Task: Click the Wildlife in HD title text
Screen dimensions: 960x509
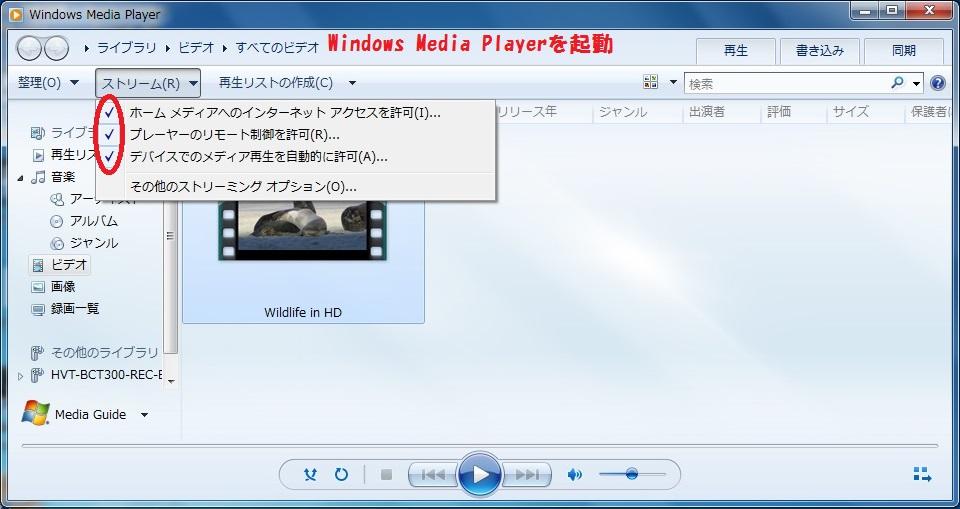Action: click(302, 312)
